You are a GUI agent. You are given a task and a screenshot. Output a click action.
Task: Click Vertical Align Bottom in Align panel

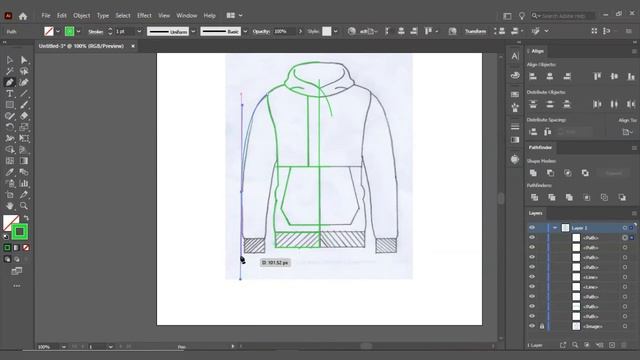click(x=631, y=76)
